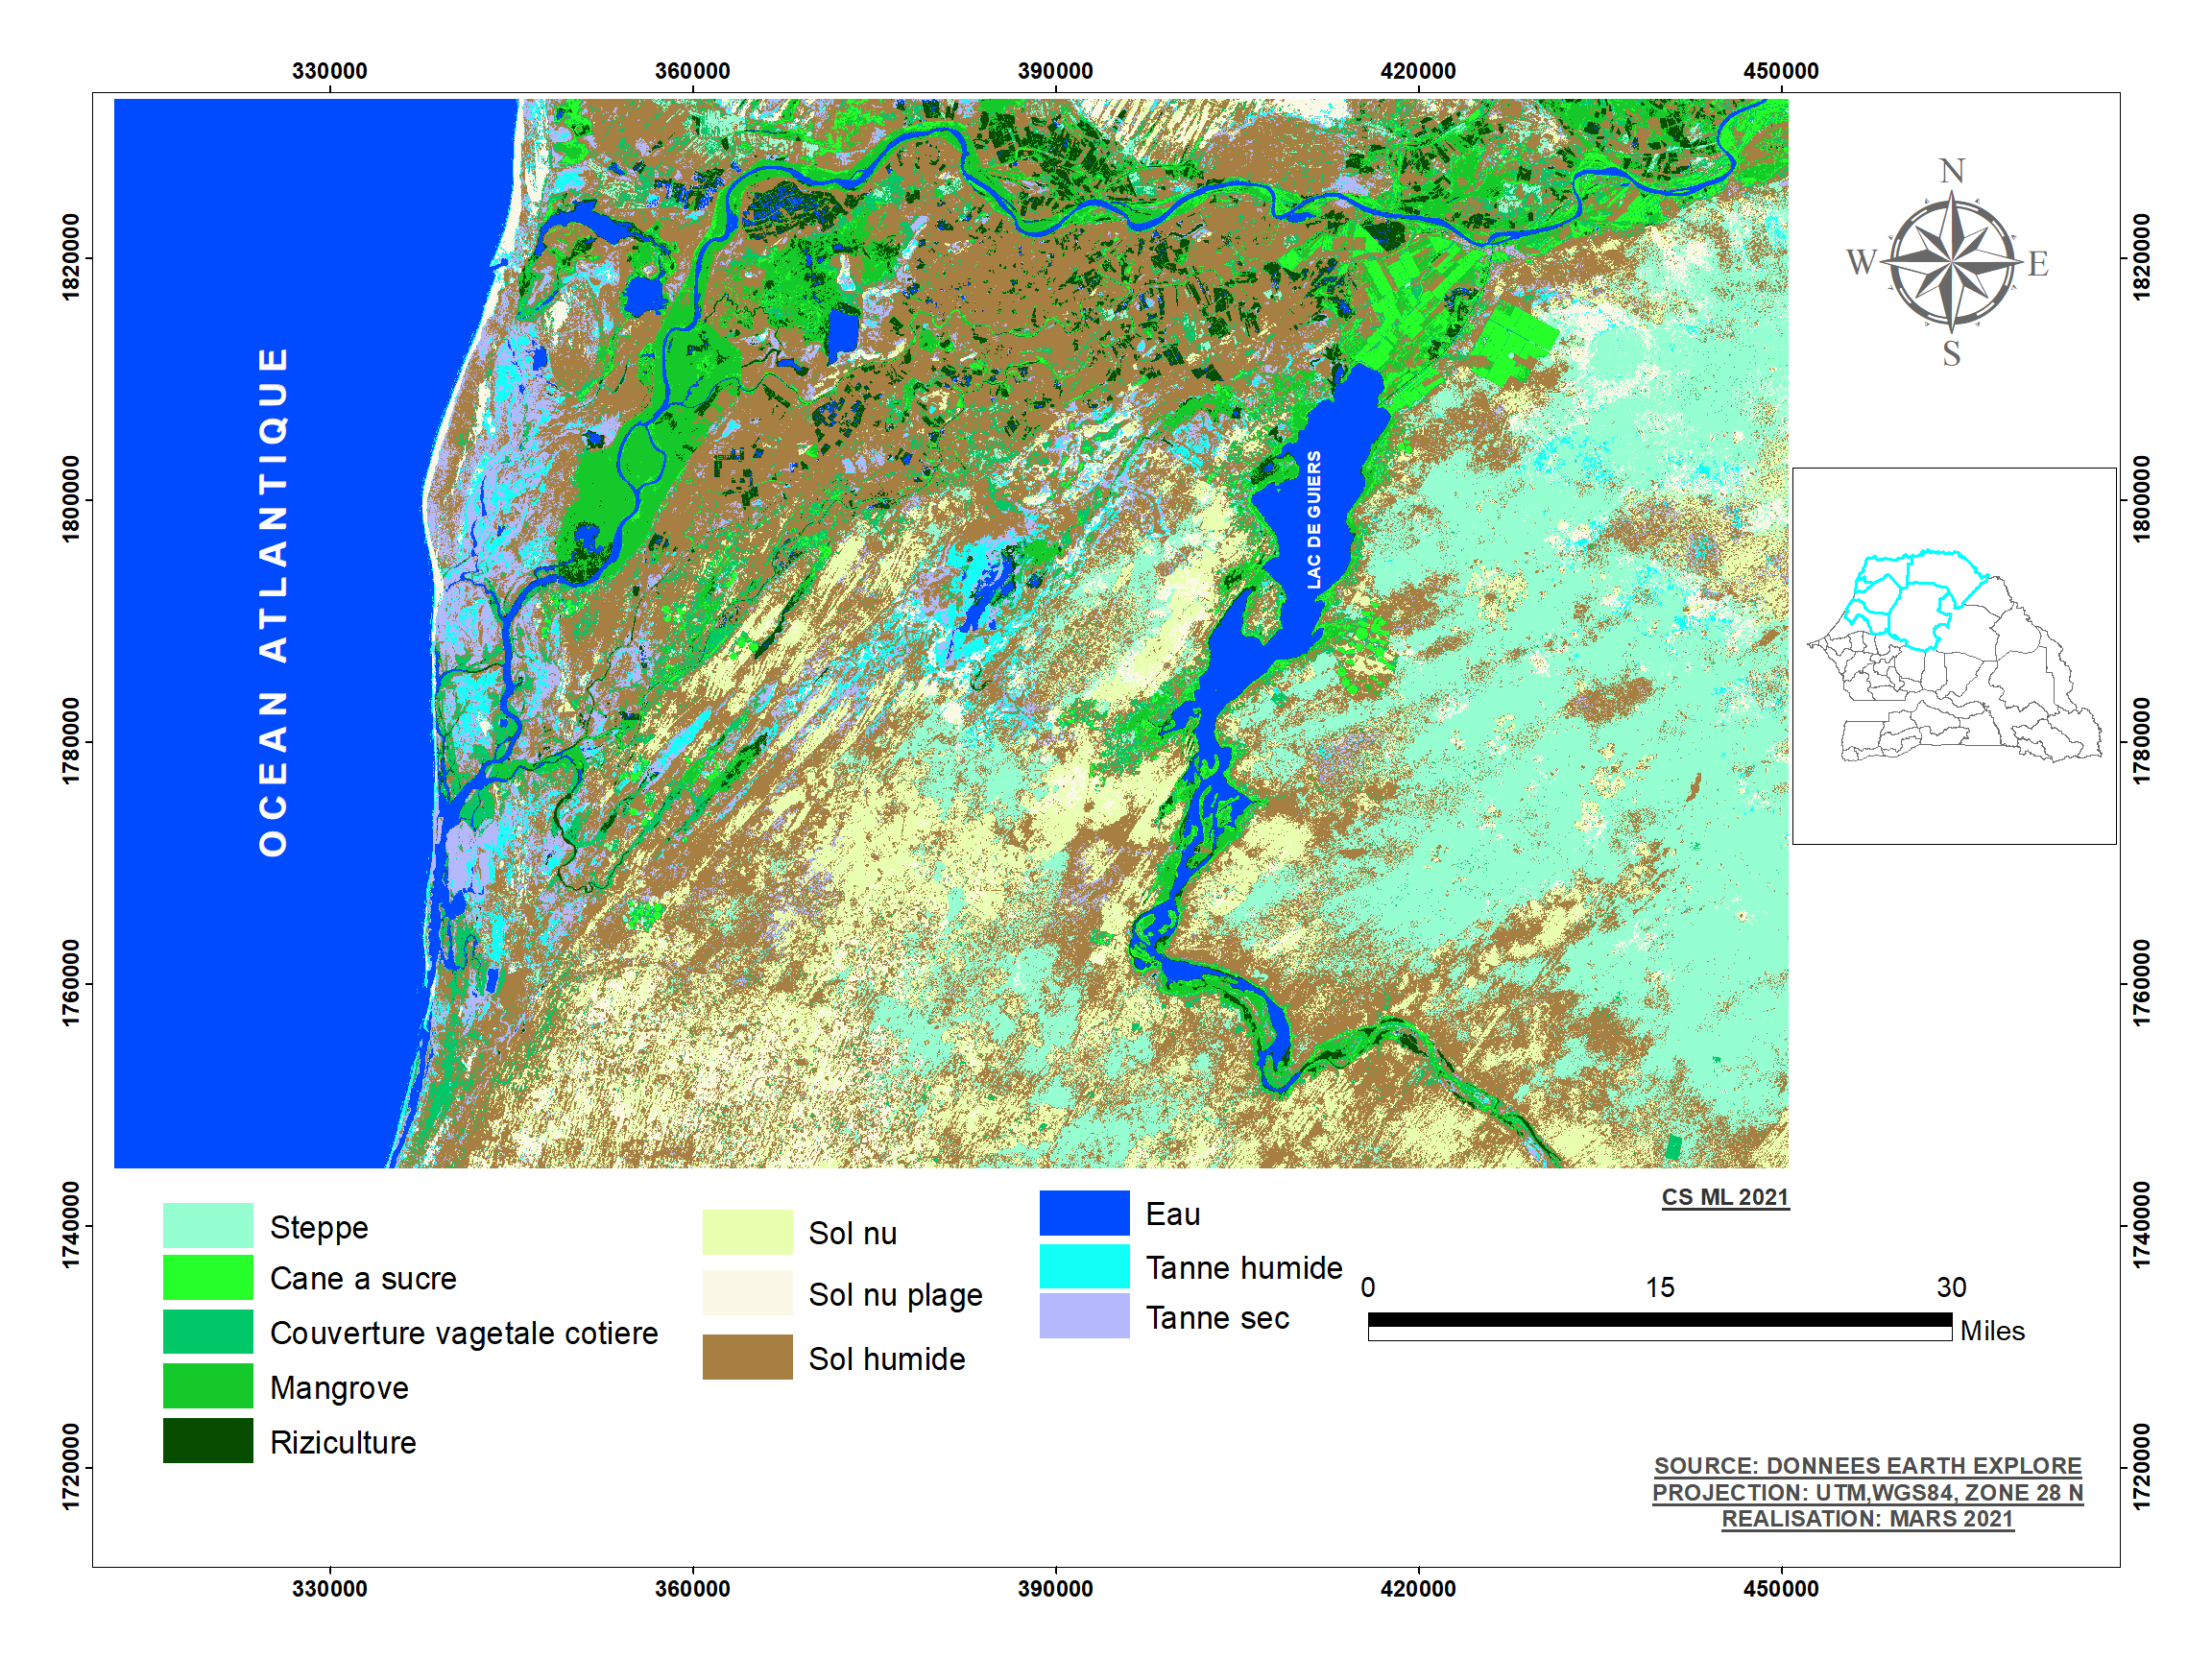The image size is (2212, 1659).
Task: Click the dark green Riziculture swatch
Action: click(x=208, y=1440)
